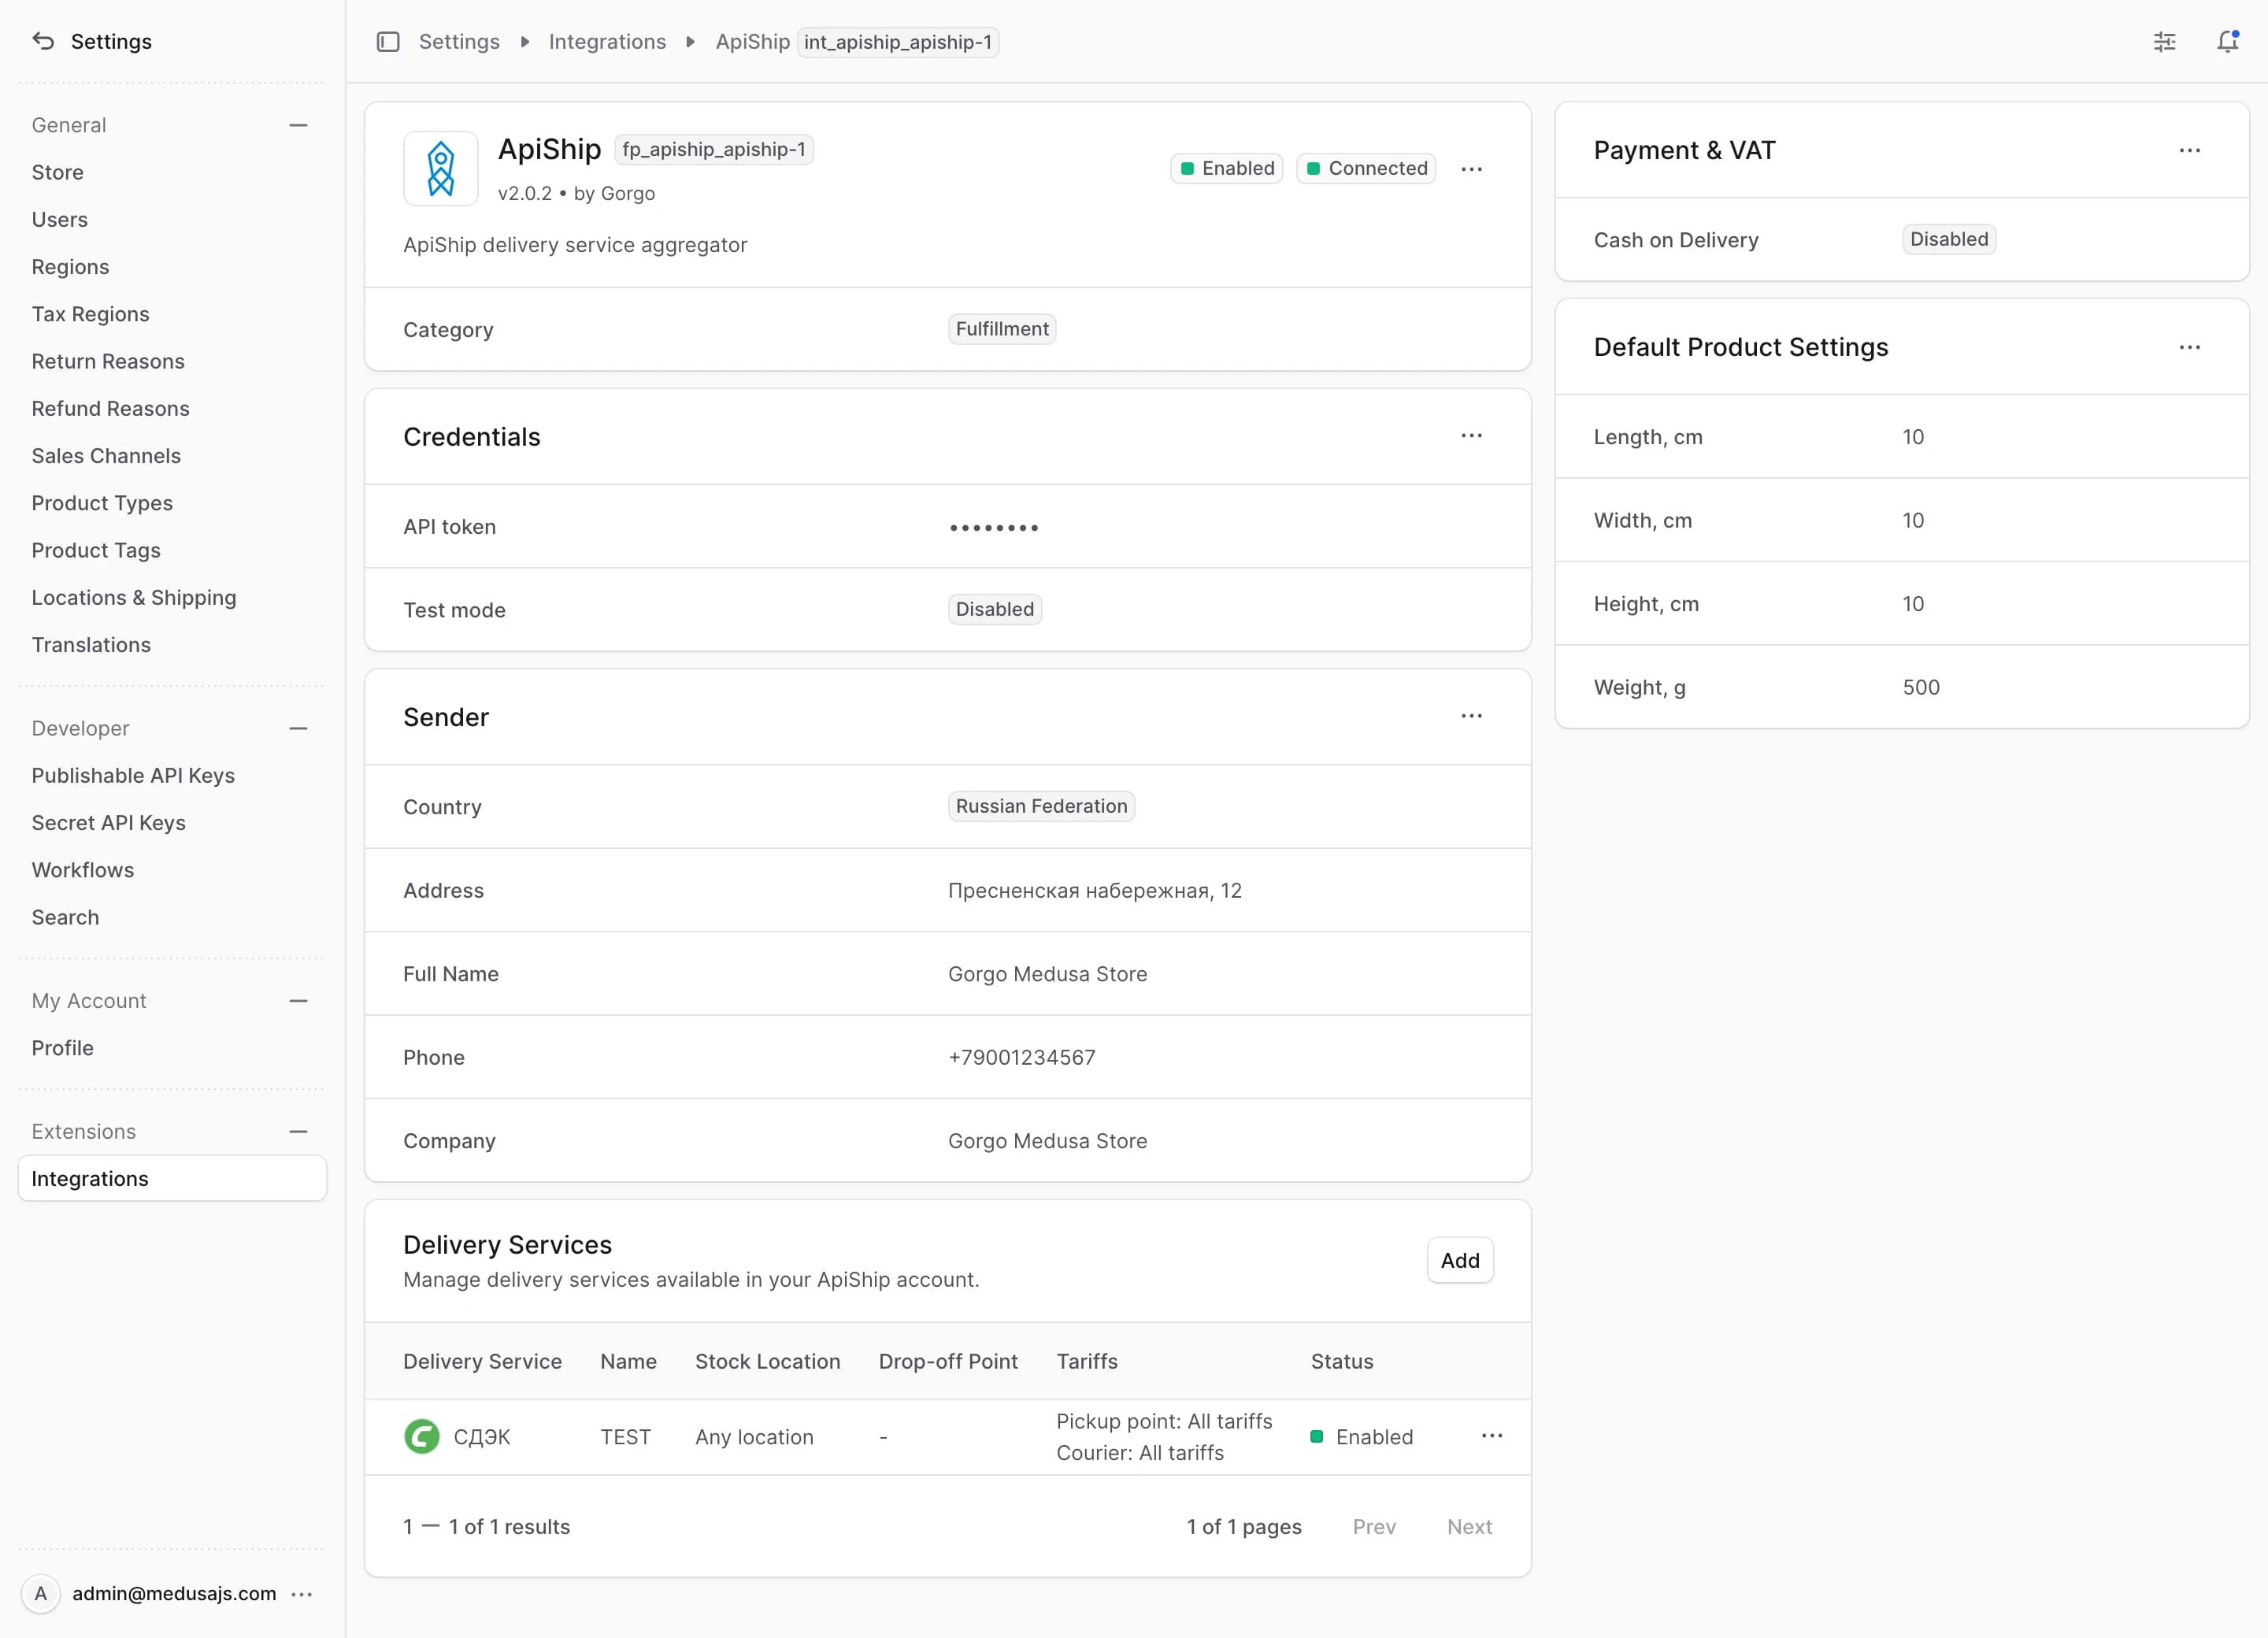Click the address Пресненская набережная, 12

[x=1095, y=891]
